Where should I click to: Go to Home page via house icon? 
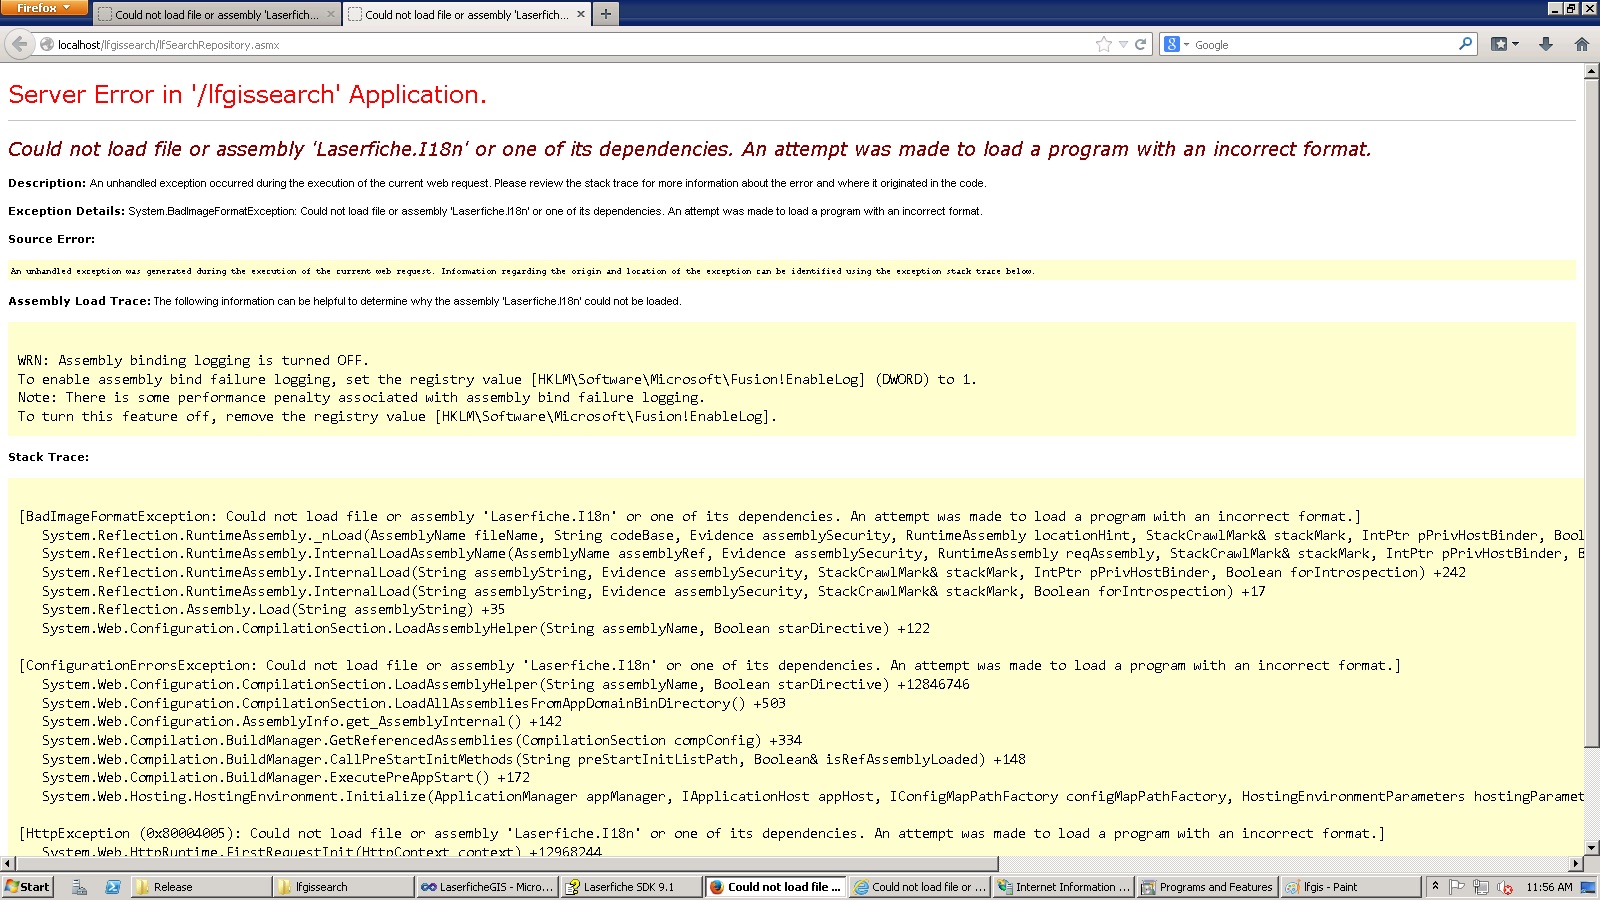(x=1581, y=44)
